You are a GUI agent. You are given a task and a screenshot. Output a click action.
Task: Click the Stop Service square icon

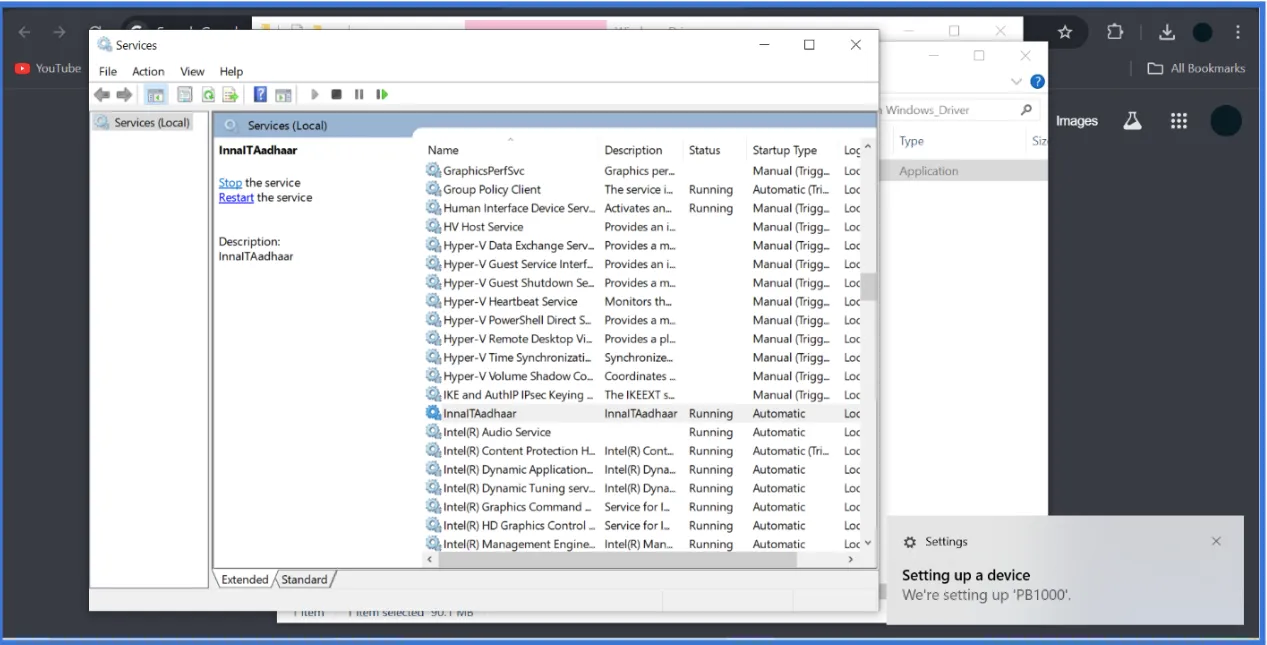click(336, 94)
